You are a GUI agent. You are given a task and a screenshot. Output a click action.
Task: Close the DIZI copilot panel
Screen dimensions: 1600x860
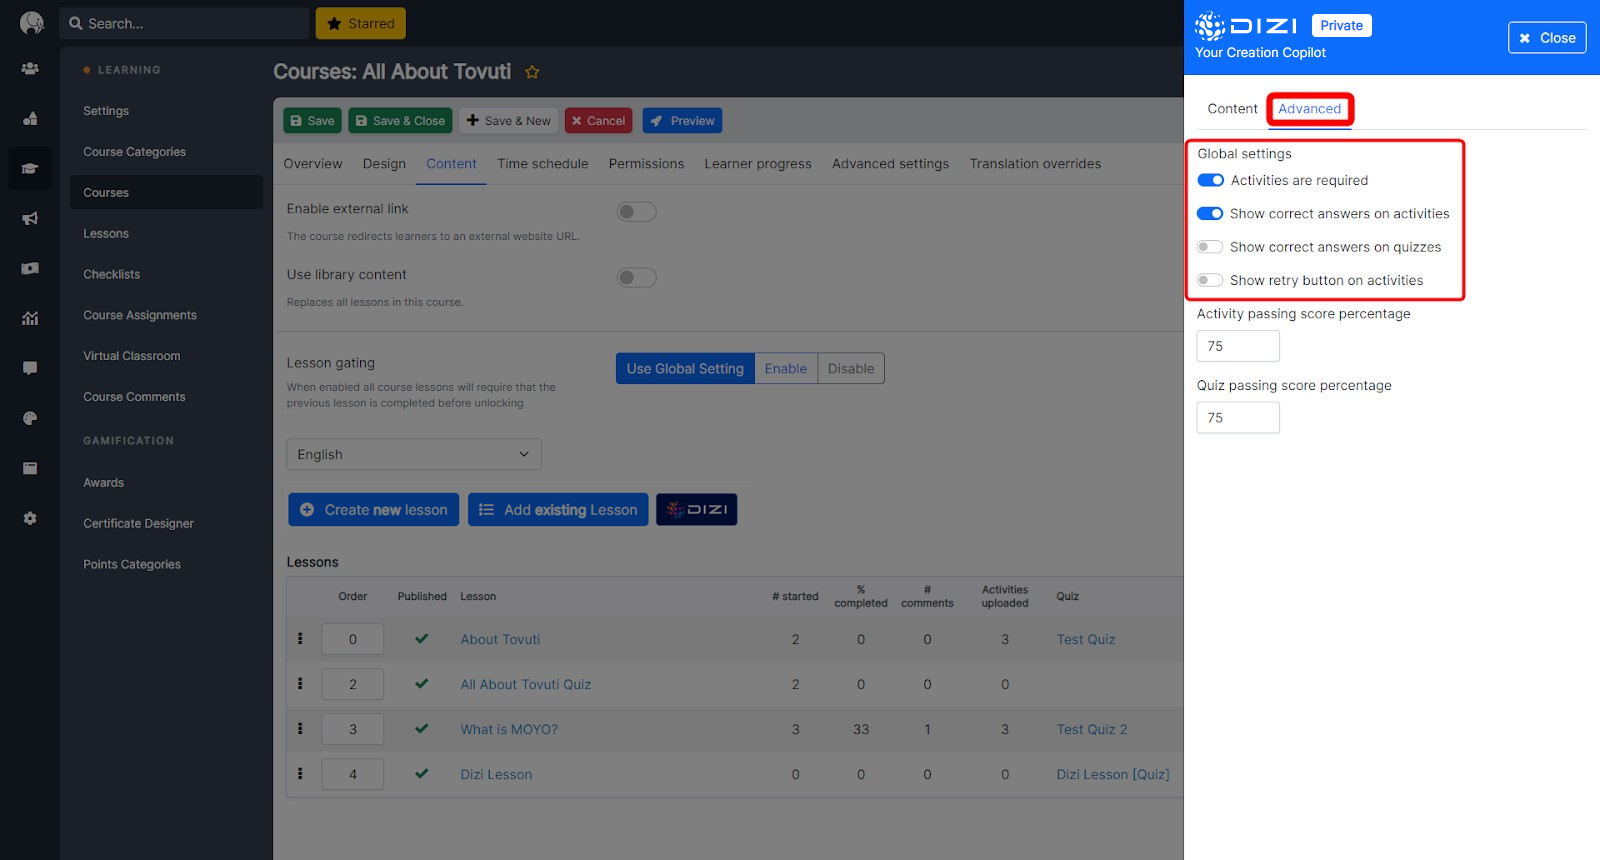[x=1547, y=38]
